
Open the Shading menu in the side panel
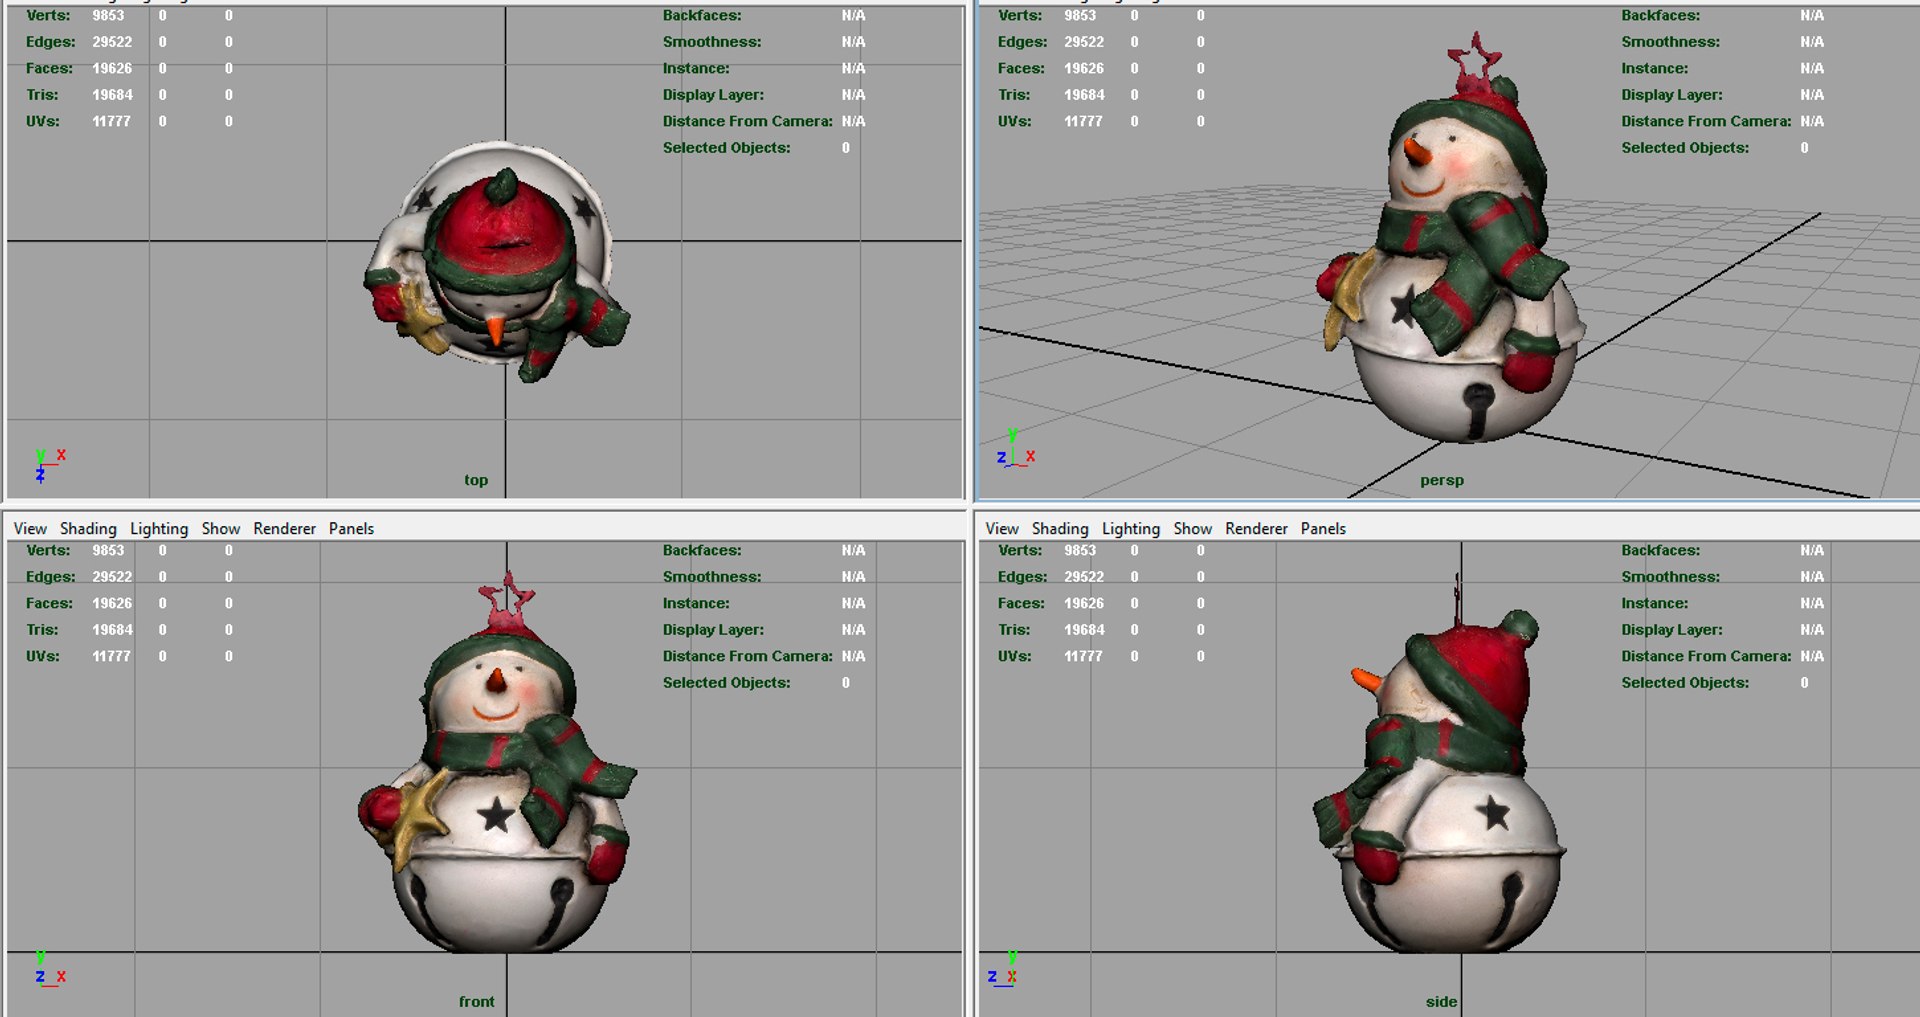(1060, 528)
